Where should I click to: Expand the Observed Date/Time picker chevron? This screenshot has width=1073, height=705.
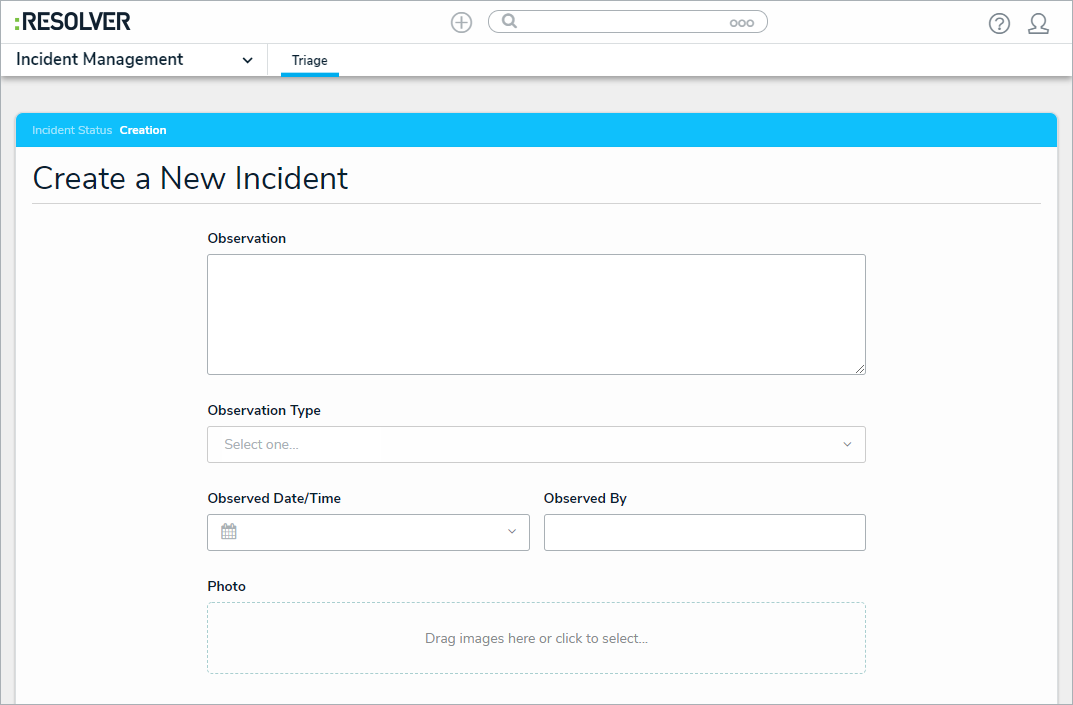(511, 532)
